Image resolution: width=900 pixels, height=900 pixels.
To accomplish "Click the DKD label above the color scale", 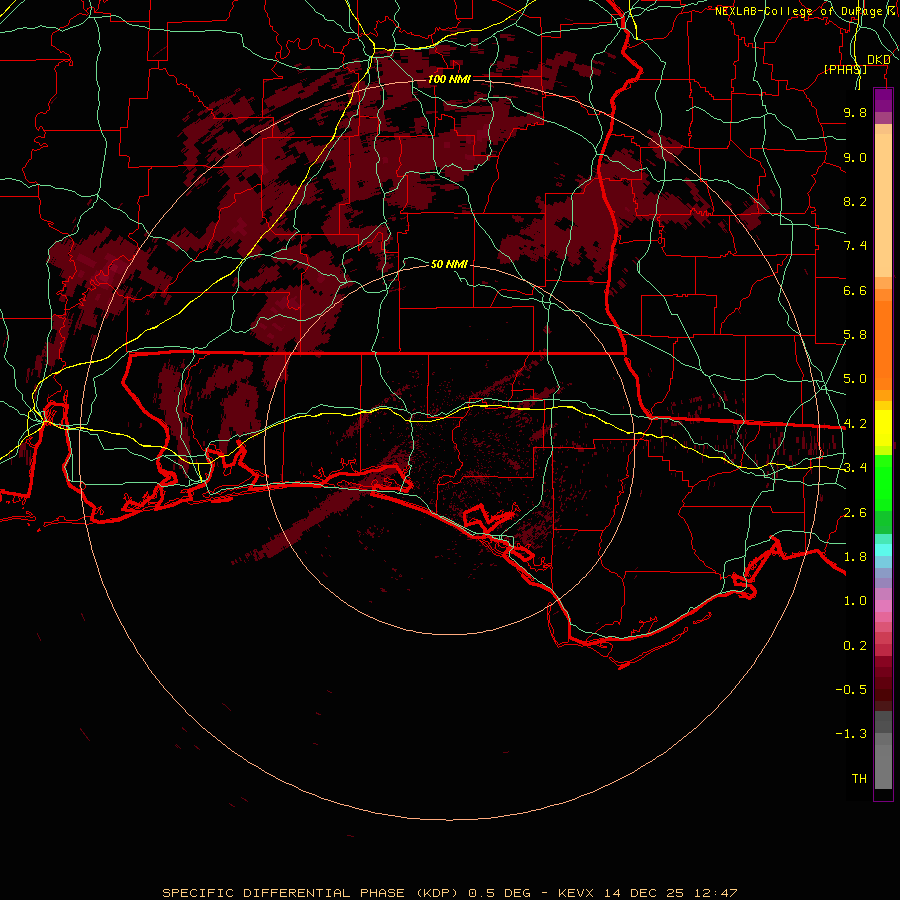I will [x=878, y=60].
